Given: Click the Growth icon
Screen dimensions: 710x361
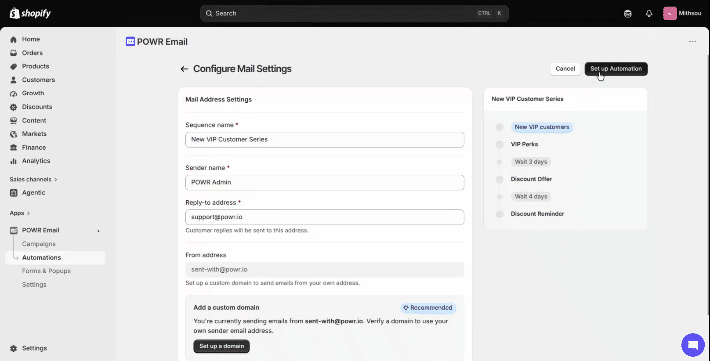Looking at the screenshot, I should click(14, 93).
